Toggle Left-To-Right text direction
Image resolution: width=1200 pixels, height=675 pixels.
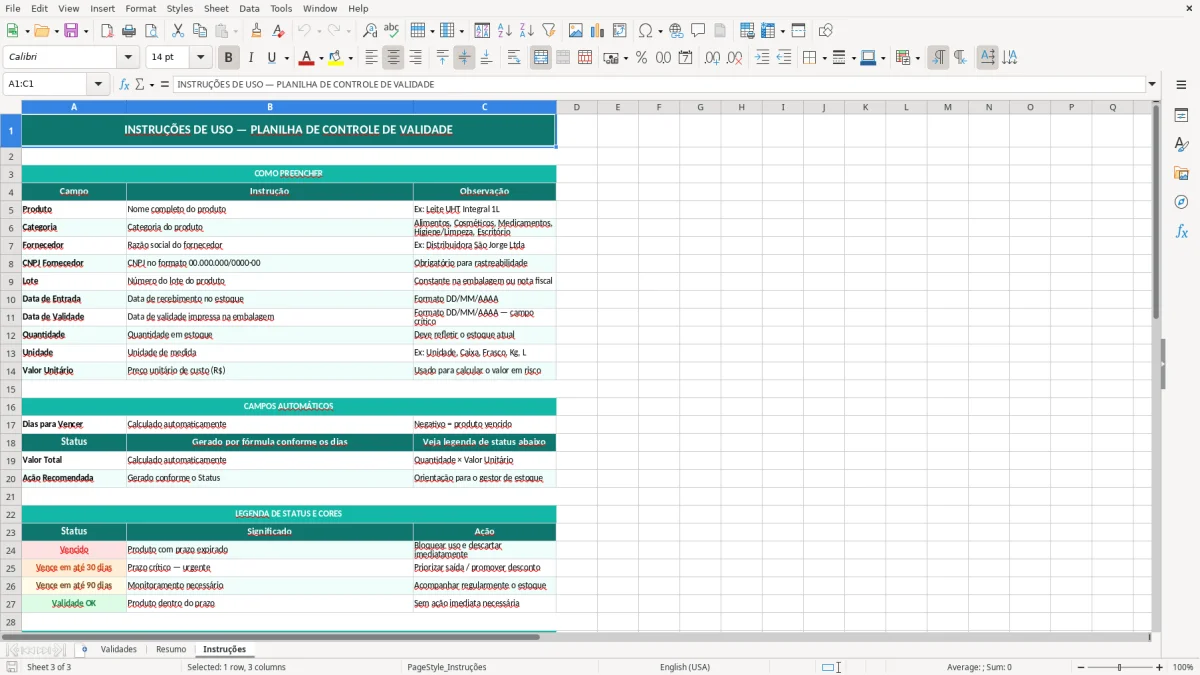[937, 58]
